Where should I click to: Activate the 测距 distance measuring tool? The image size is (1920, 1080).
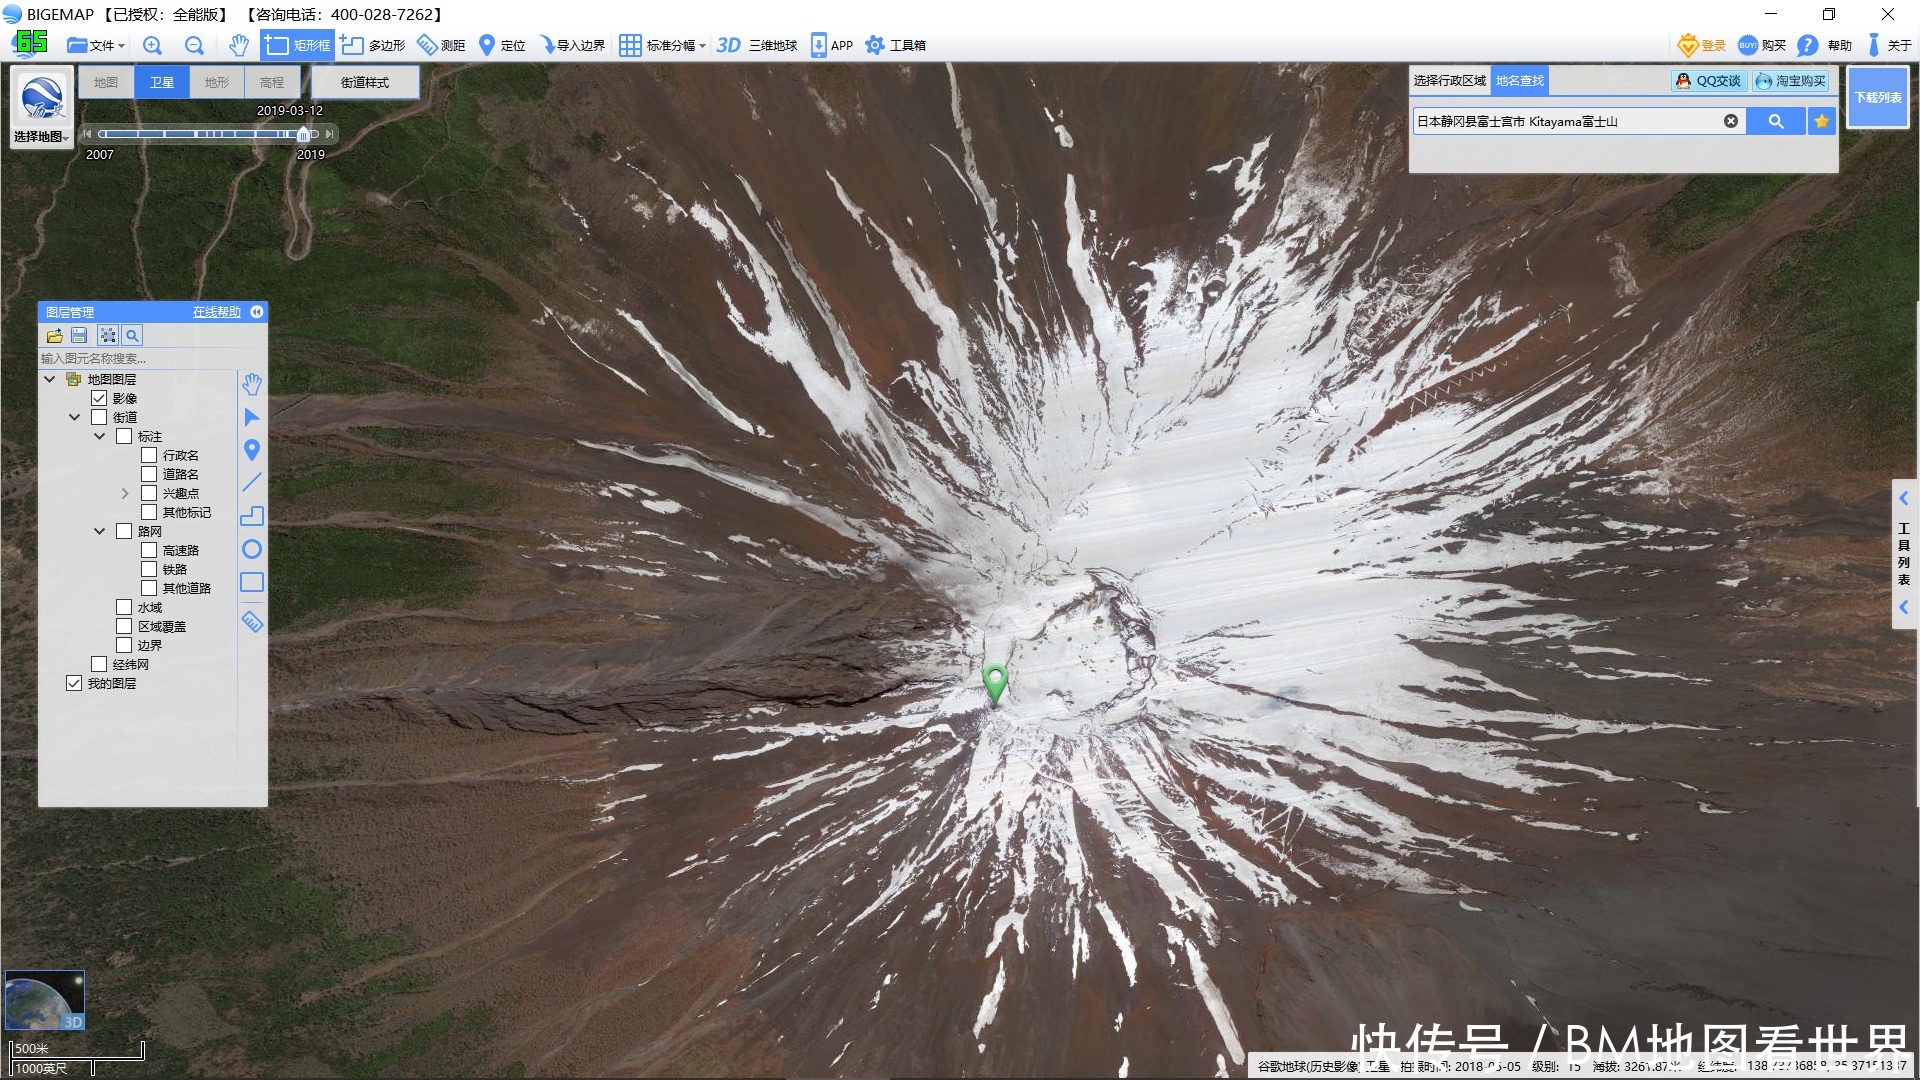(x=441, y=45)
